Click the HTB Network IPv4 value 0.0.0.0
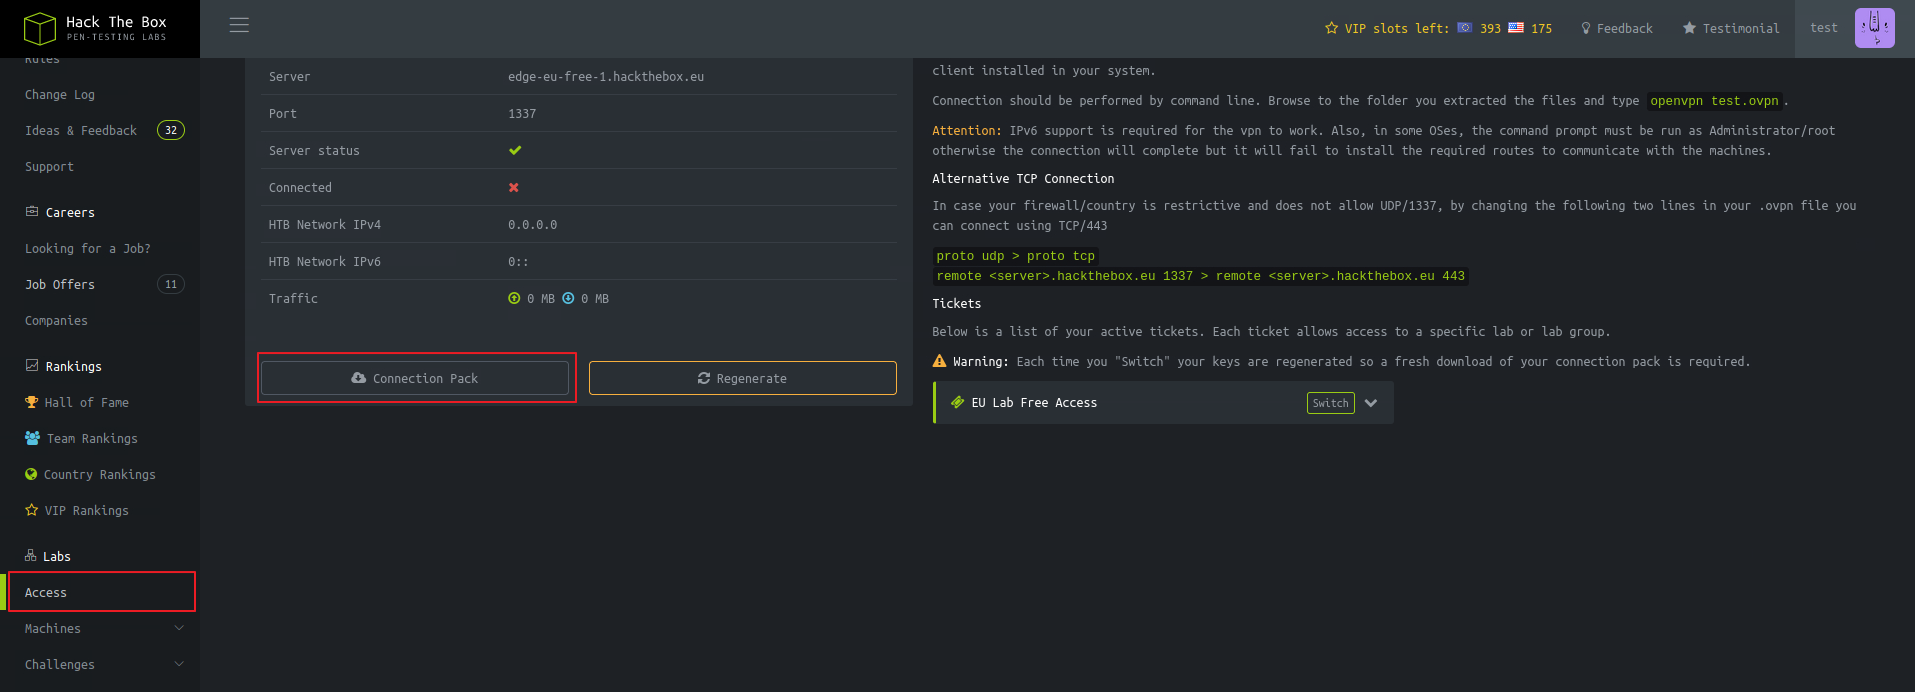1915x692 pixels. click(x=533, y=224)
